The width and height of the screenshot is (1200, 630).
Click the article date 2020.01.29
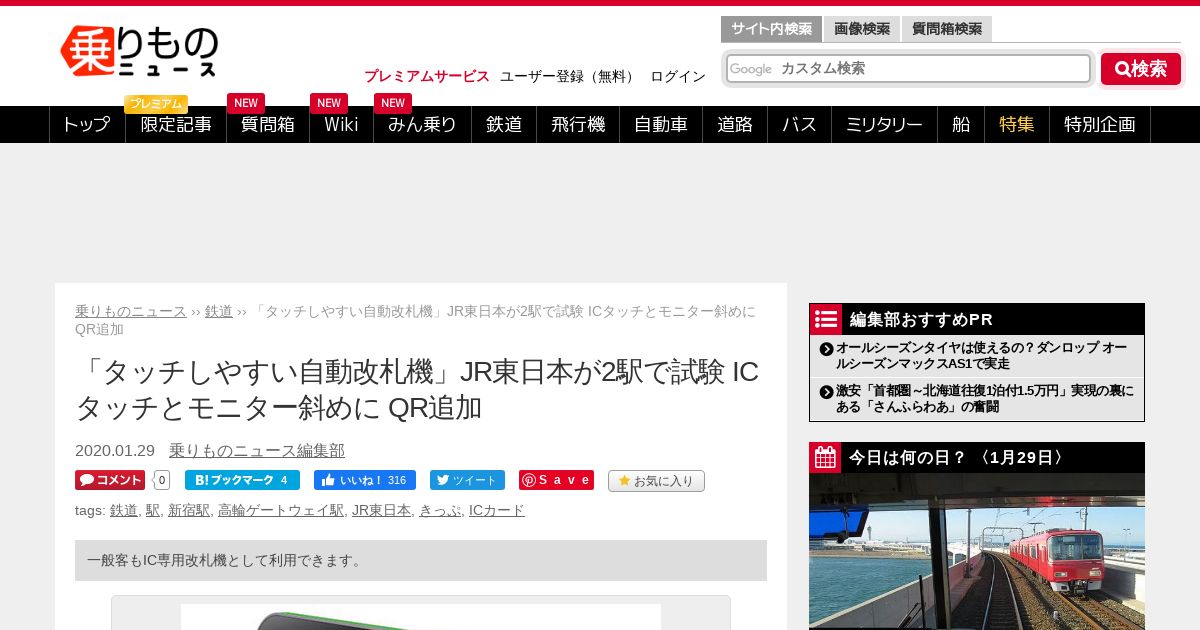tap(115, 451)
